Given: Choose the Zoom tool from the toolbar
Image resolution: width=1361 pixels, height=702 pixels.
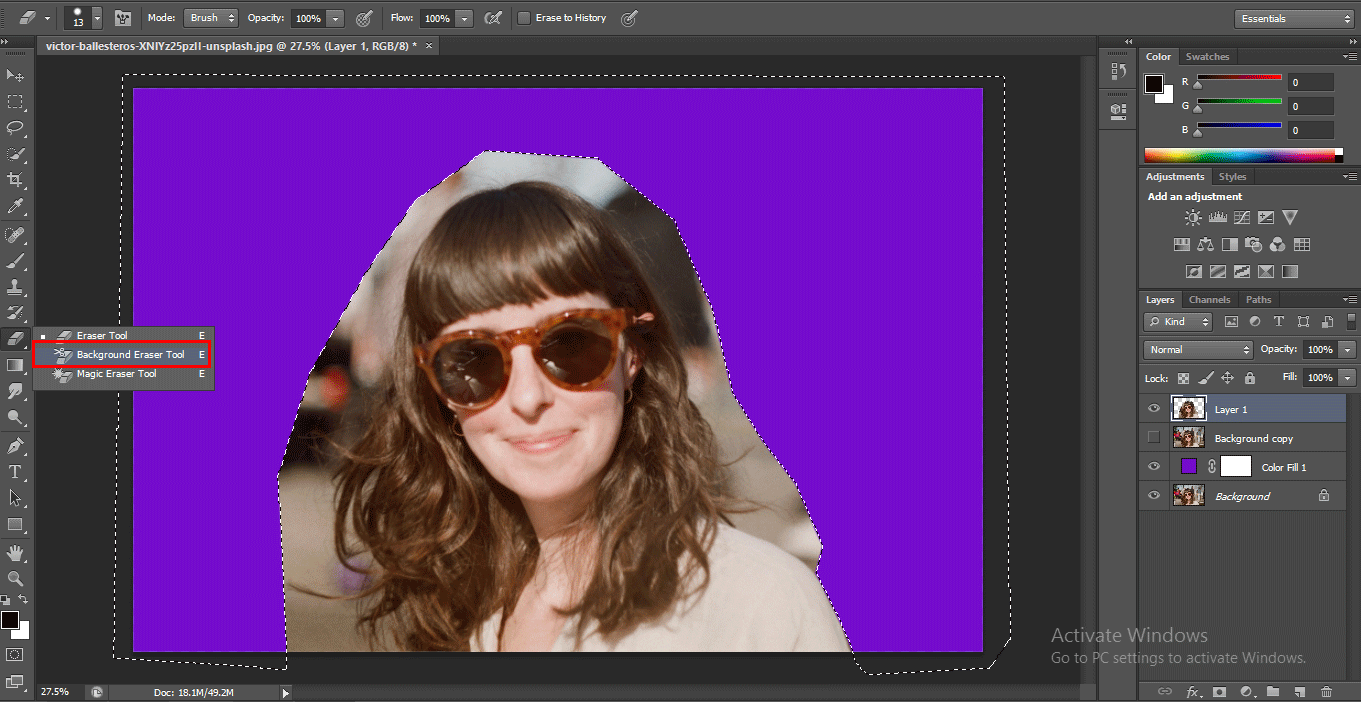Looking at the screenshot, I should point(15,578).
